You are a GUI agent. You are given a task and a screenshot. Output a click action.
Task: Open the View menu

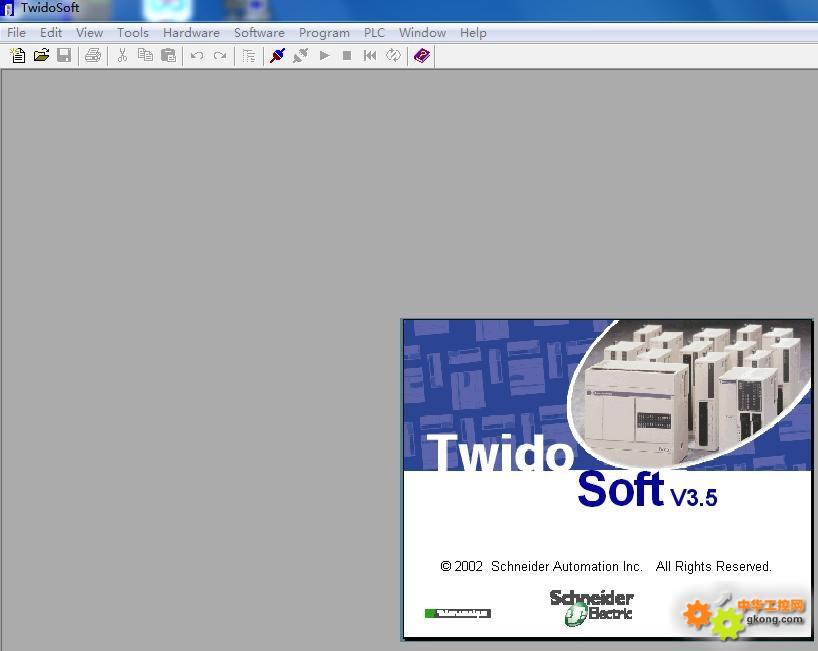tap(90, 33)
